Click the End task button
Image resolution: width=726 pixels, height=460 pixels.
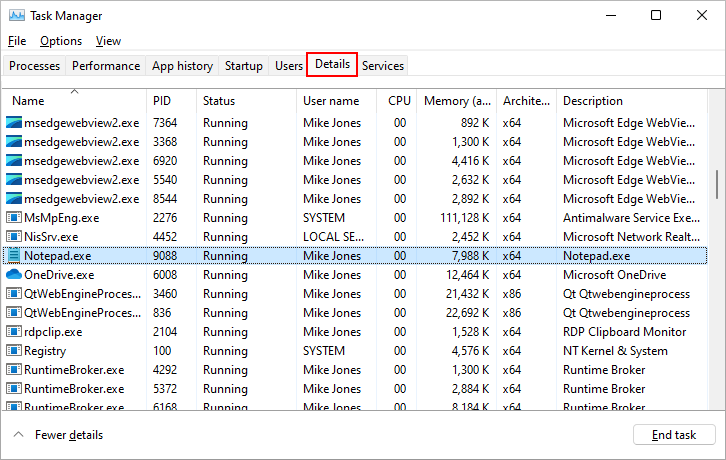point(674,435)
